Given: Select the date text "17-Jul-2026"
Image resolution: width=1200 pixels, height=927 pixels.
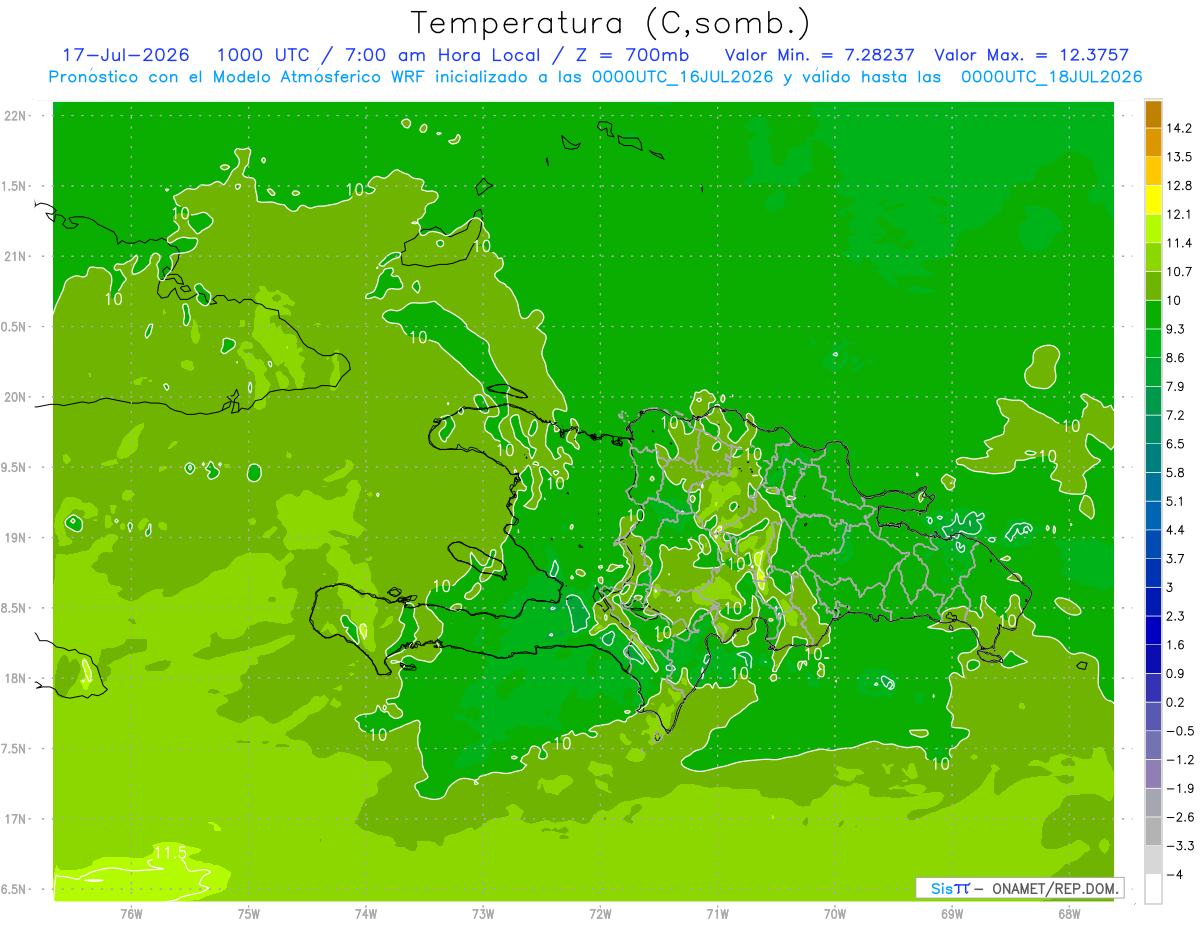Looking at the screenshot, I should click(x=126, y=55).
